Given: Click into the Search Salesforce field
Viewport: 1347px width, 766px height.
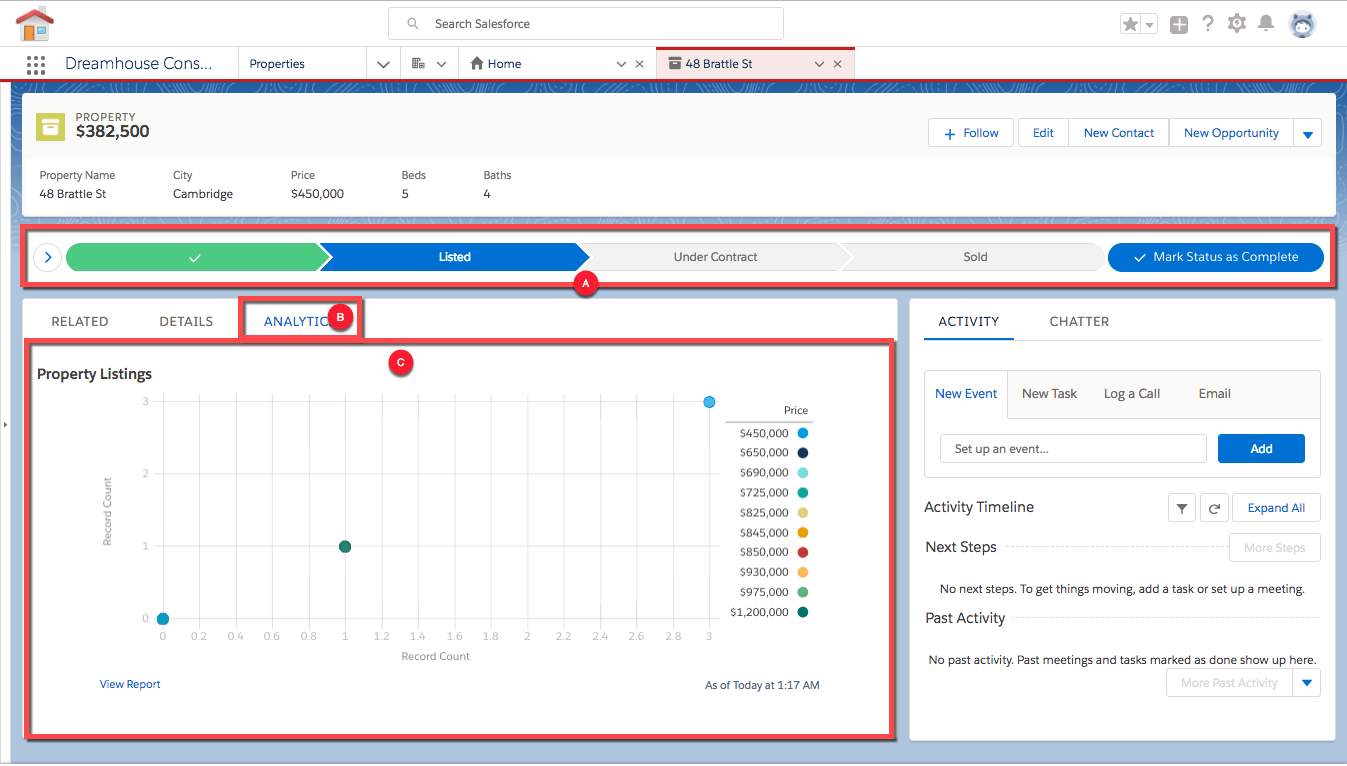Looking at the screenshot, I should (586, 24).
